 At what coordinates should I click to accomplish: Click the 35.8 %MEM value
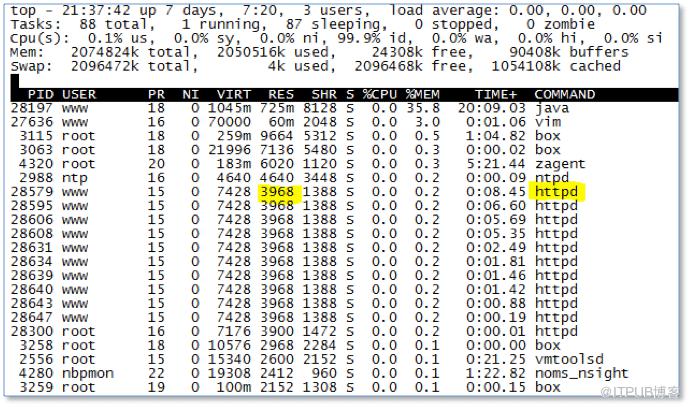coord(422,108)
